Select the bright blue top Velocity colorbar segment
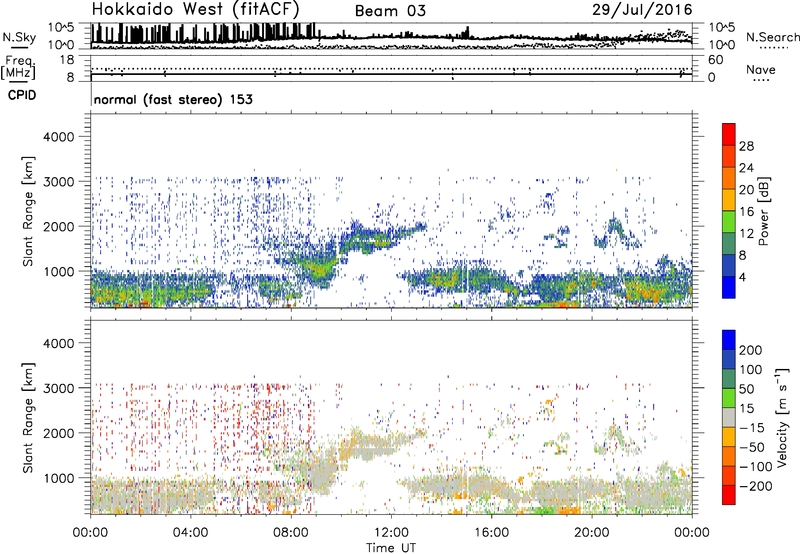This screenshot has height=554, width=800. pyautogui.click(x=729, y=340)
